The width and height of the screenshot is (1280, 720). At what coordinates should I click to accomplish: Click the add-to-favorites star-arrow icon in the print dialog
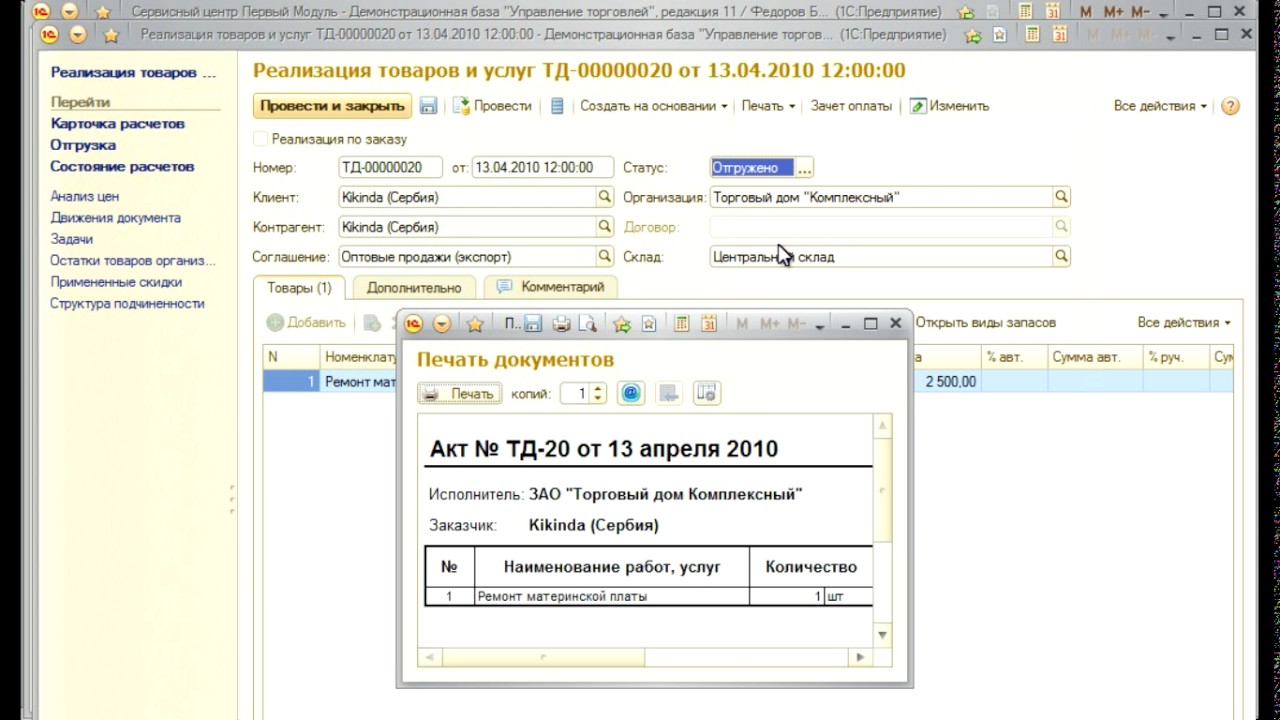pos(622,324)
